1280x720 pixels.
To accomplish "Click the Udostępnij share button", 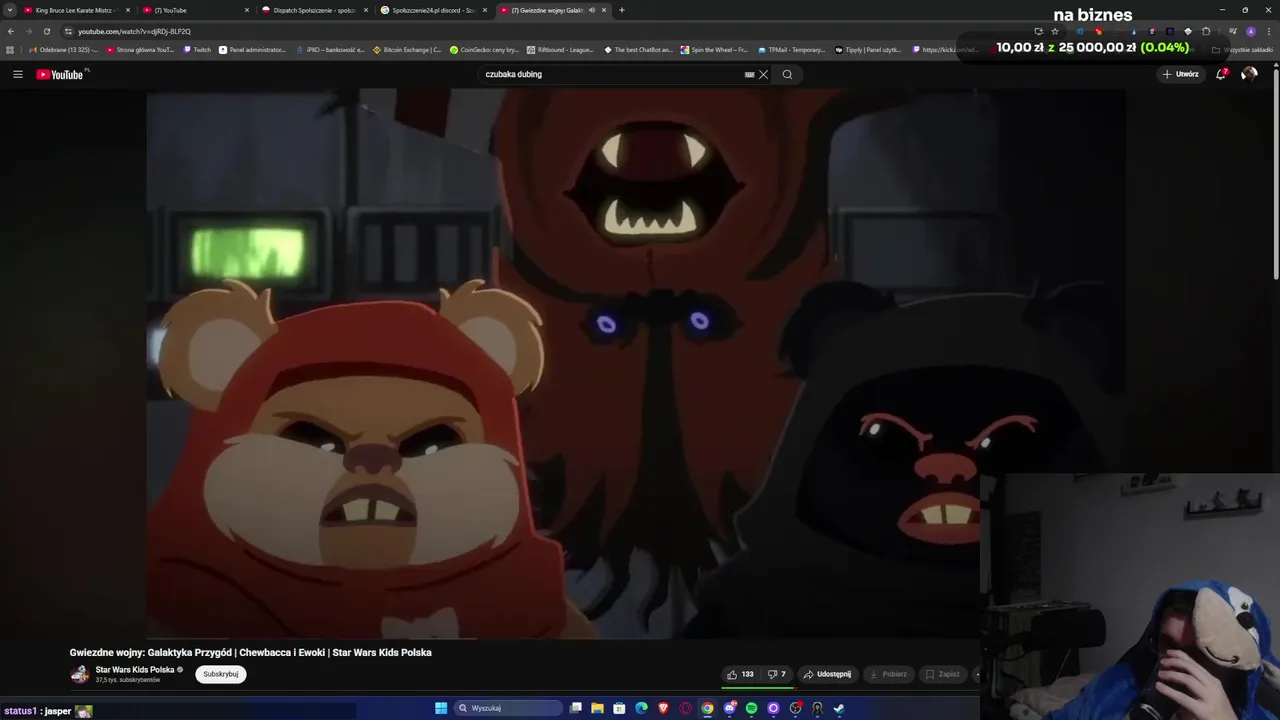I will click(x=827, y=674).
